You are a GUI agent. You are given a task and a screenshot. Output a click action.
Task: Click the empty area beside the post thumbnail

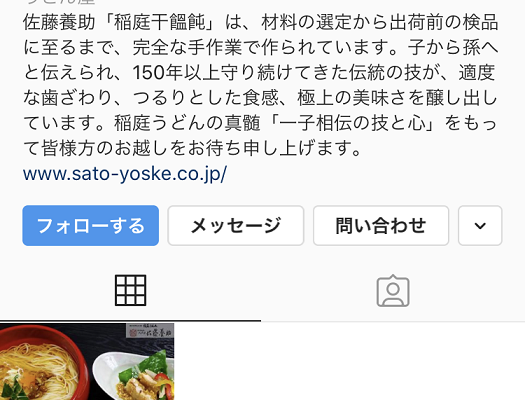pyautogui.click(x=350, y=362)
